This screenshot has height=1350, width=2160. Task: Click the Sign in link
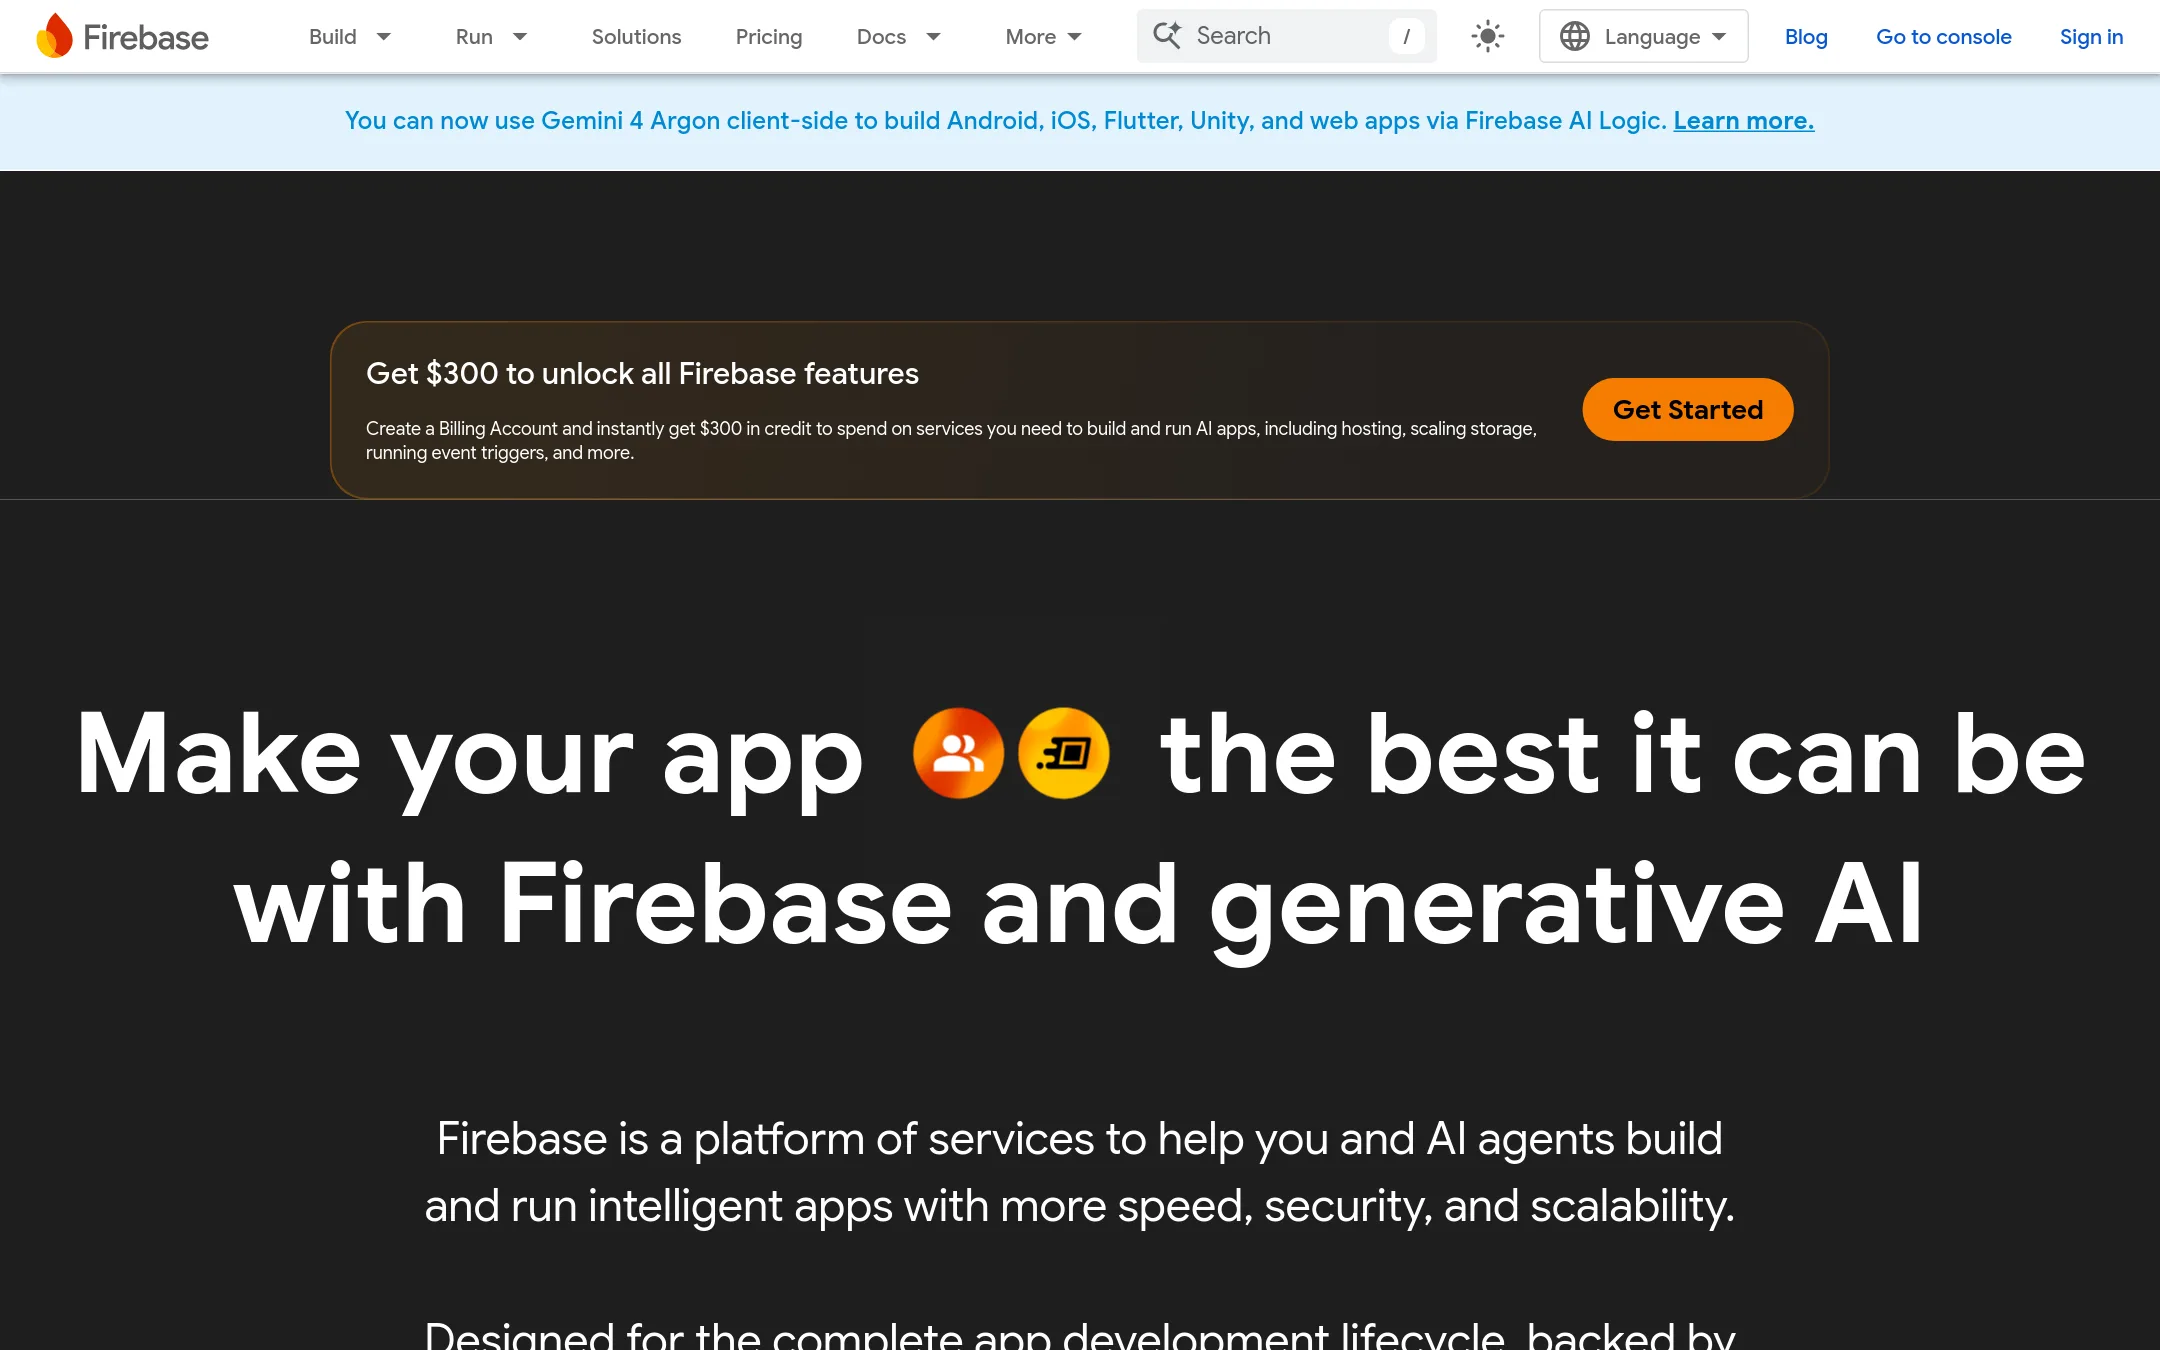click(x=2091, y=36)
